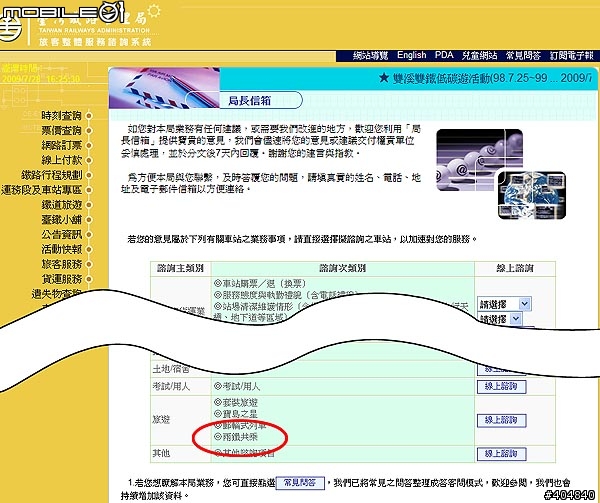
Task: Click 線上諮詢 button in 其他 row
Action: tap(501, 454)
